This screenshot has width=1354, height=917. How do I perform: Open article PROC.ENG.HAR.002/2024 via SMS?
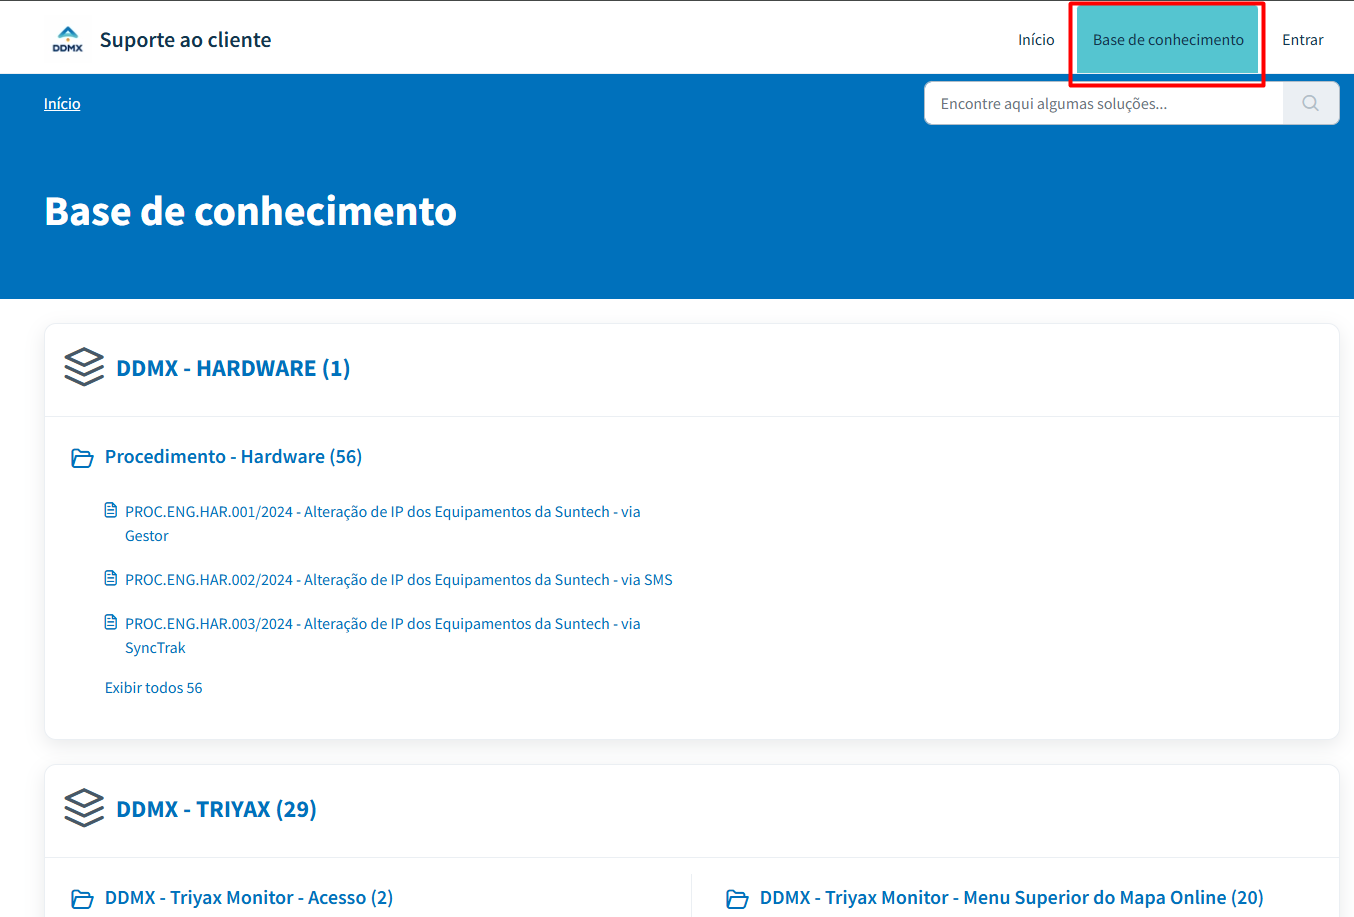399,580
